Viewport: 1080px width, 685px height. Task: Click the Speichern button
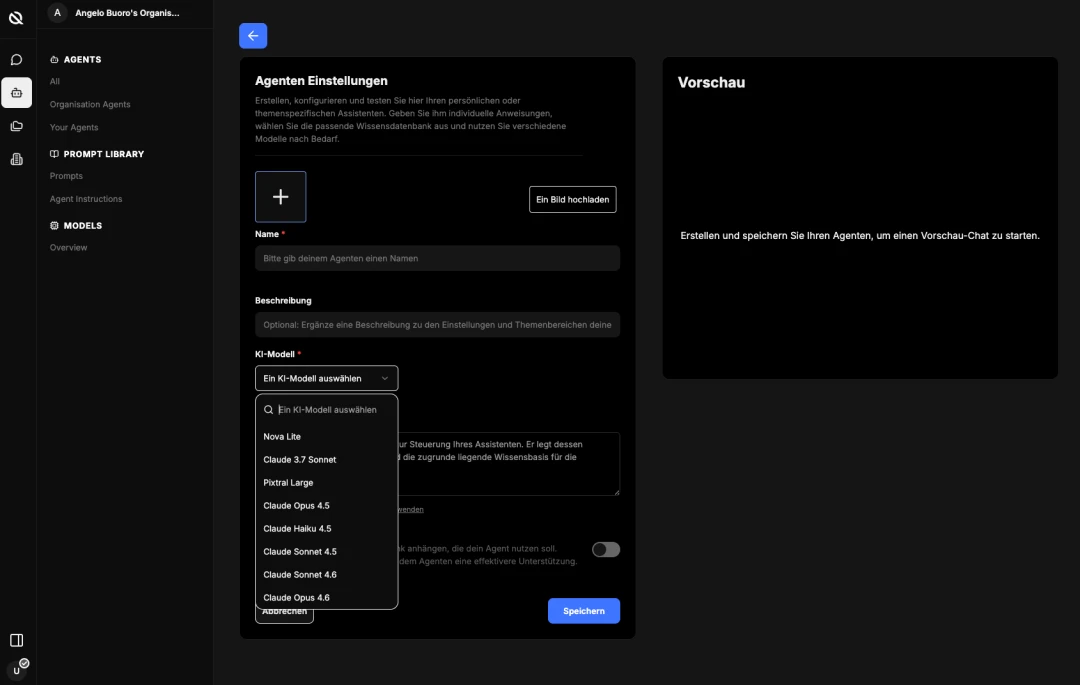coord(583,611)
